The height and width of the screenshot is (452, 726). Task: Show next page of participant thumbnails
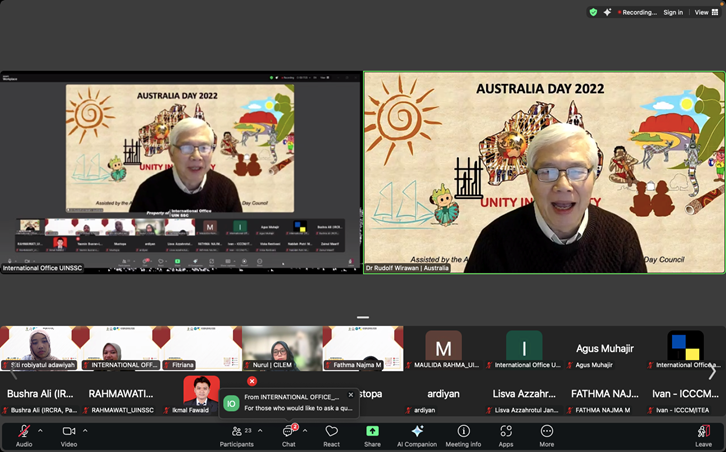tap(713, 371)
